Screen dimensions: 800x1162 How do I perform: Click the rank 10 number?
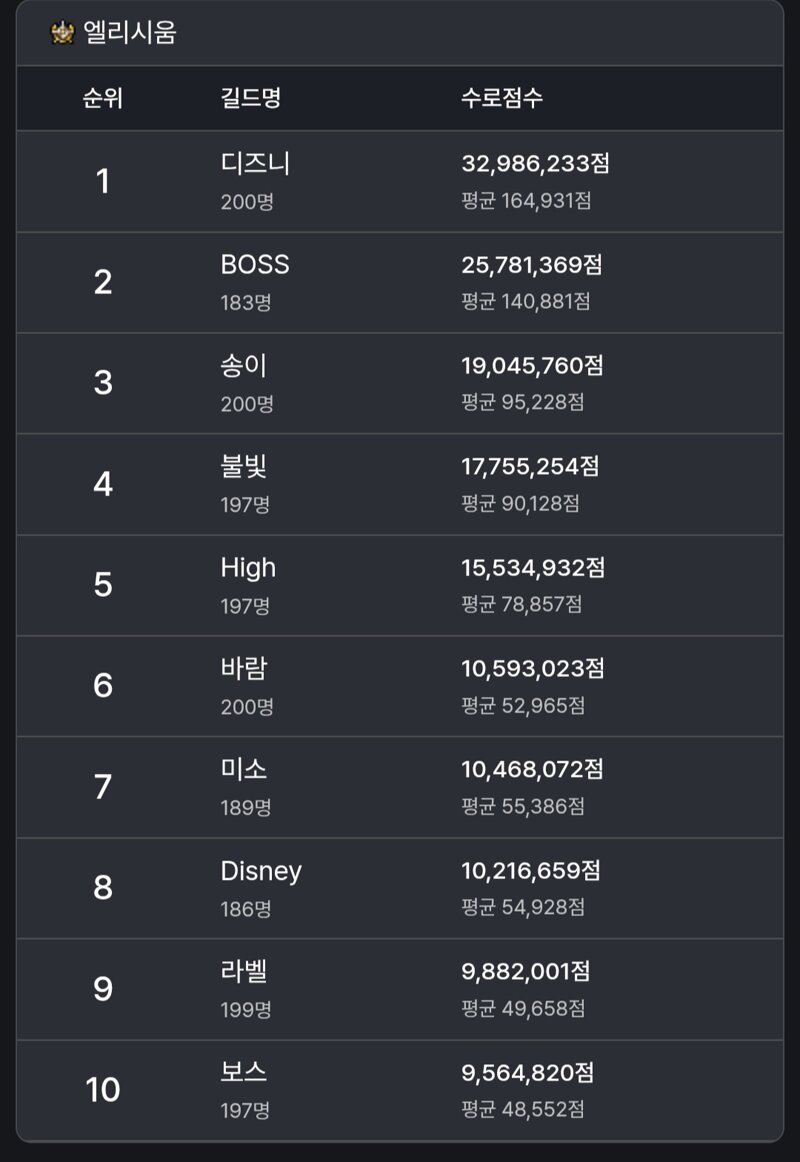[x=102, y=1090]
